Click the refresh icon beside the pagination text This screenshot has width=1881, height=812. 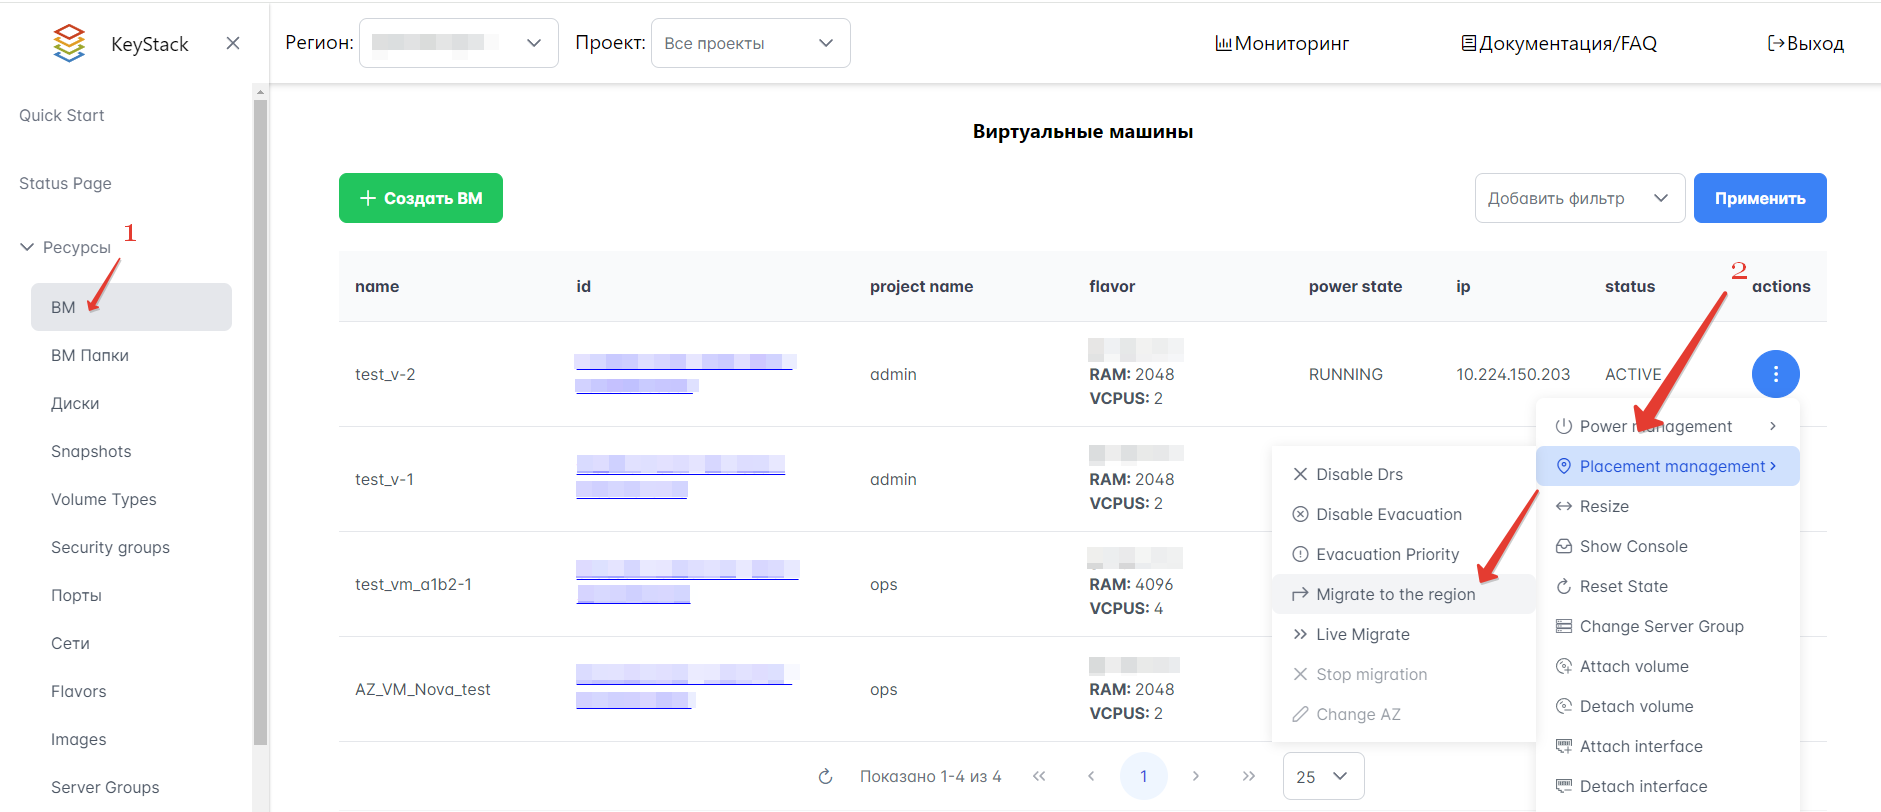click(825, 777)
